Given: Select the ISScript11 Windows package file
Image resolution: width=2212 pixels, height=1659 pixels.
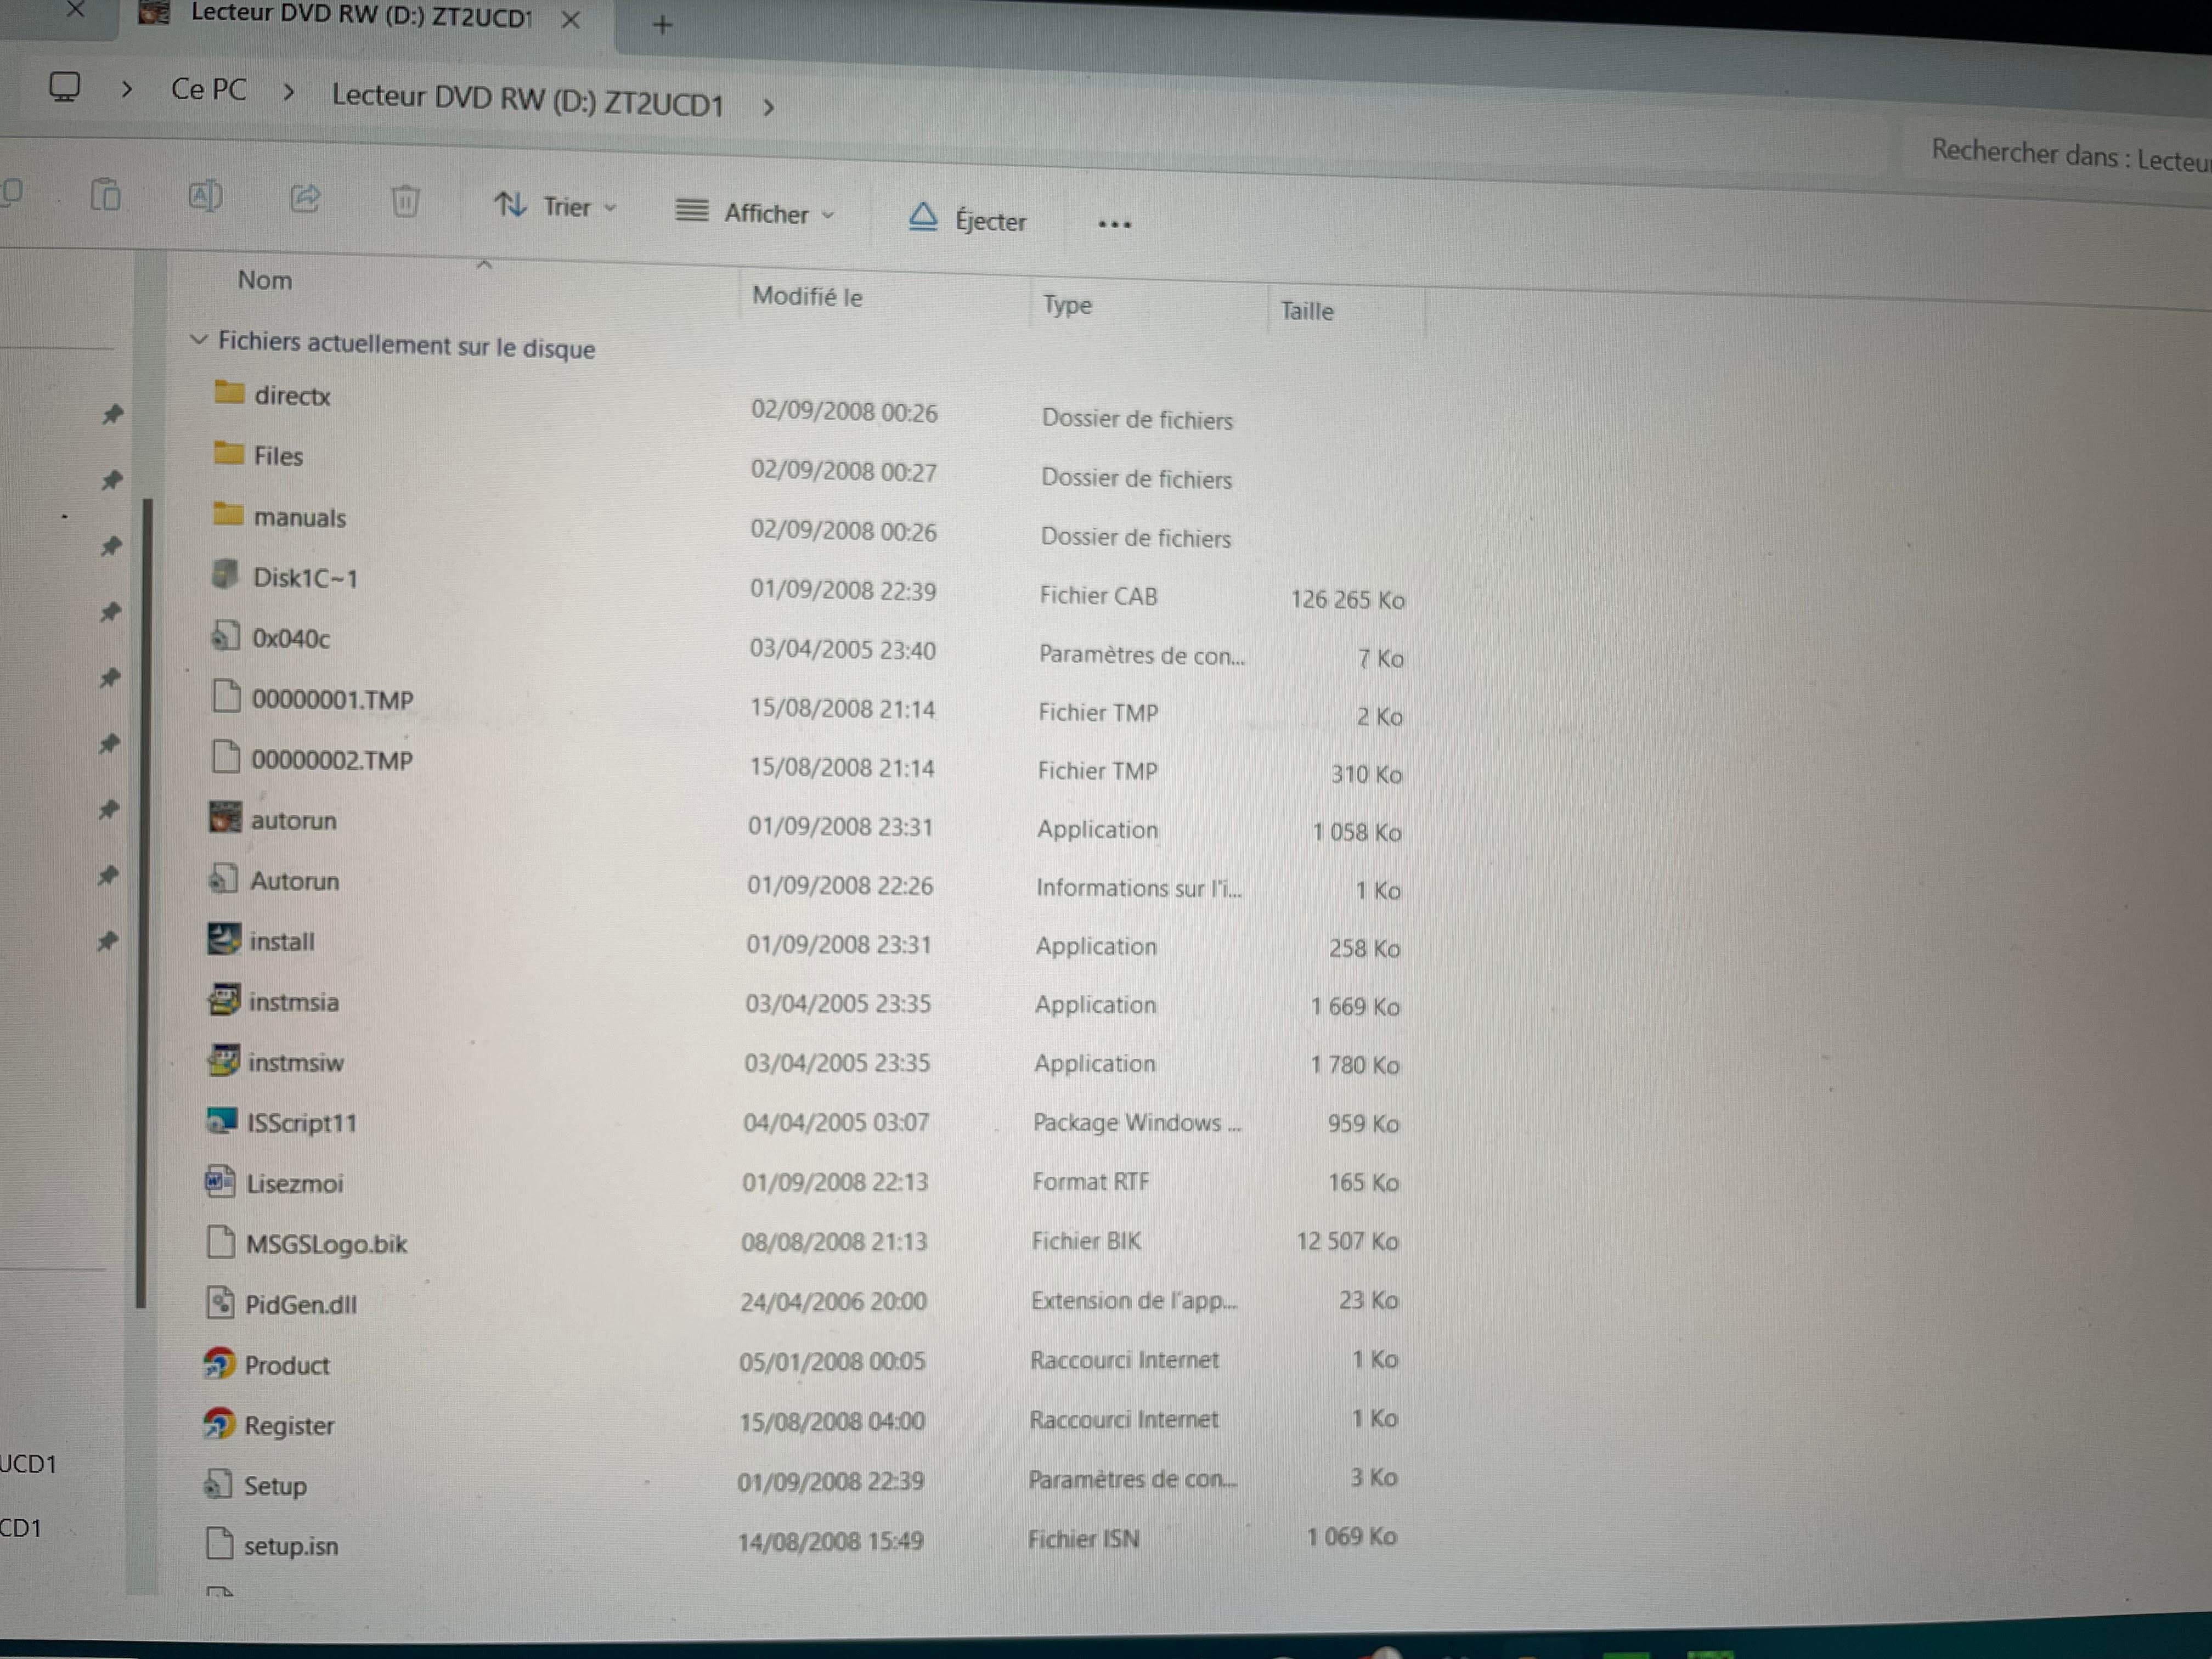Looking at the screenshot, I should point(301,1123).
